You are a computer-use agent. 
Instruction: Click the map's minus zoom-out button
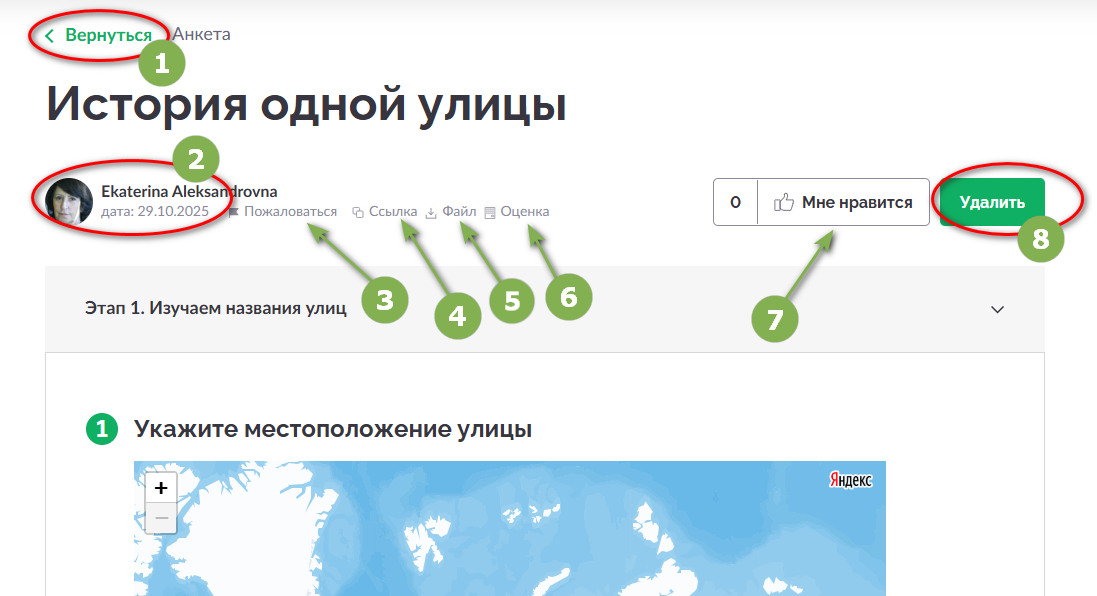coord(161,519)
